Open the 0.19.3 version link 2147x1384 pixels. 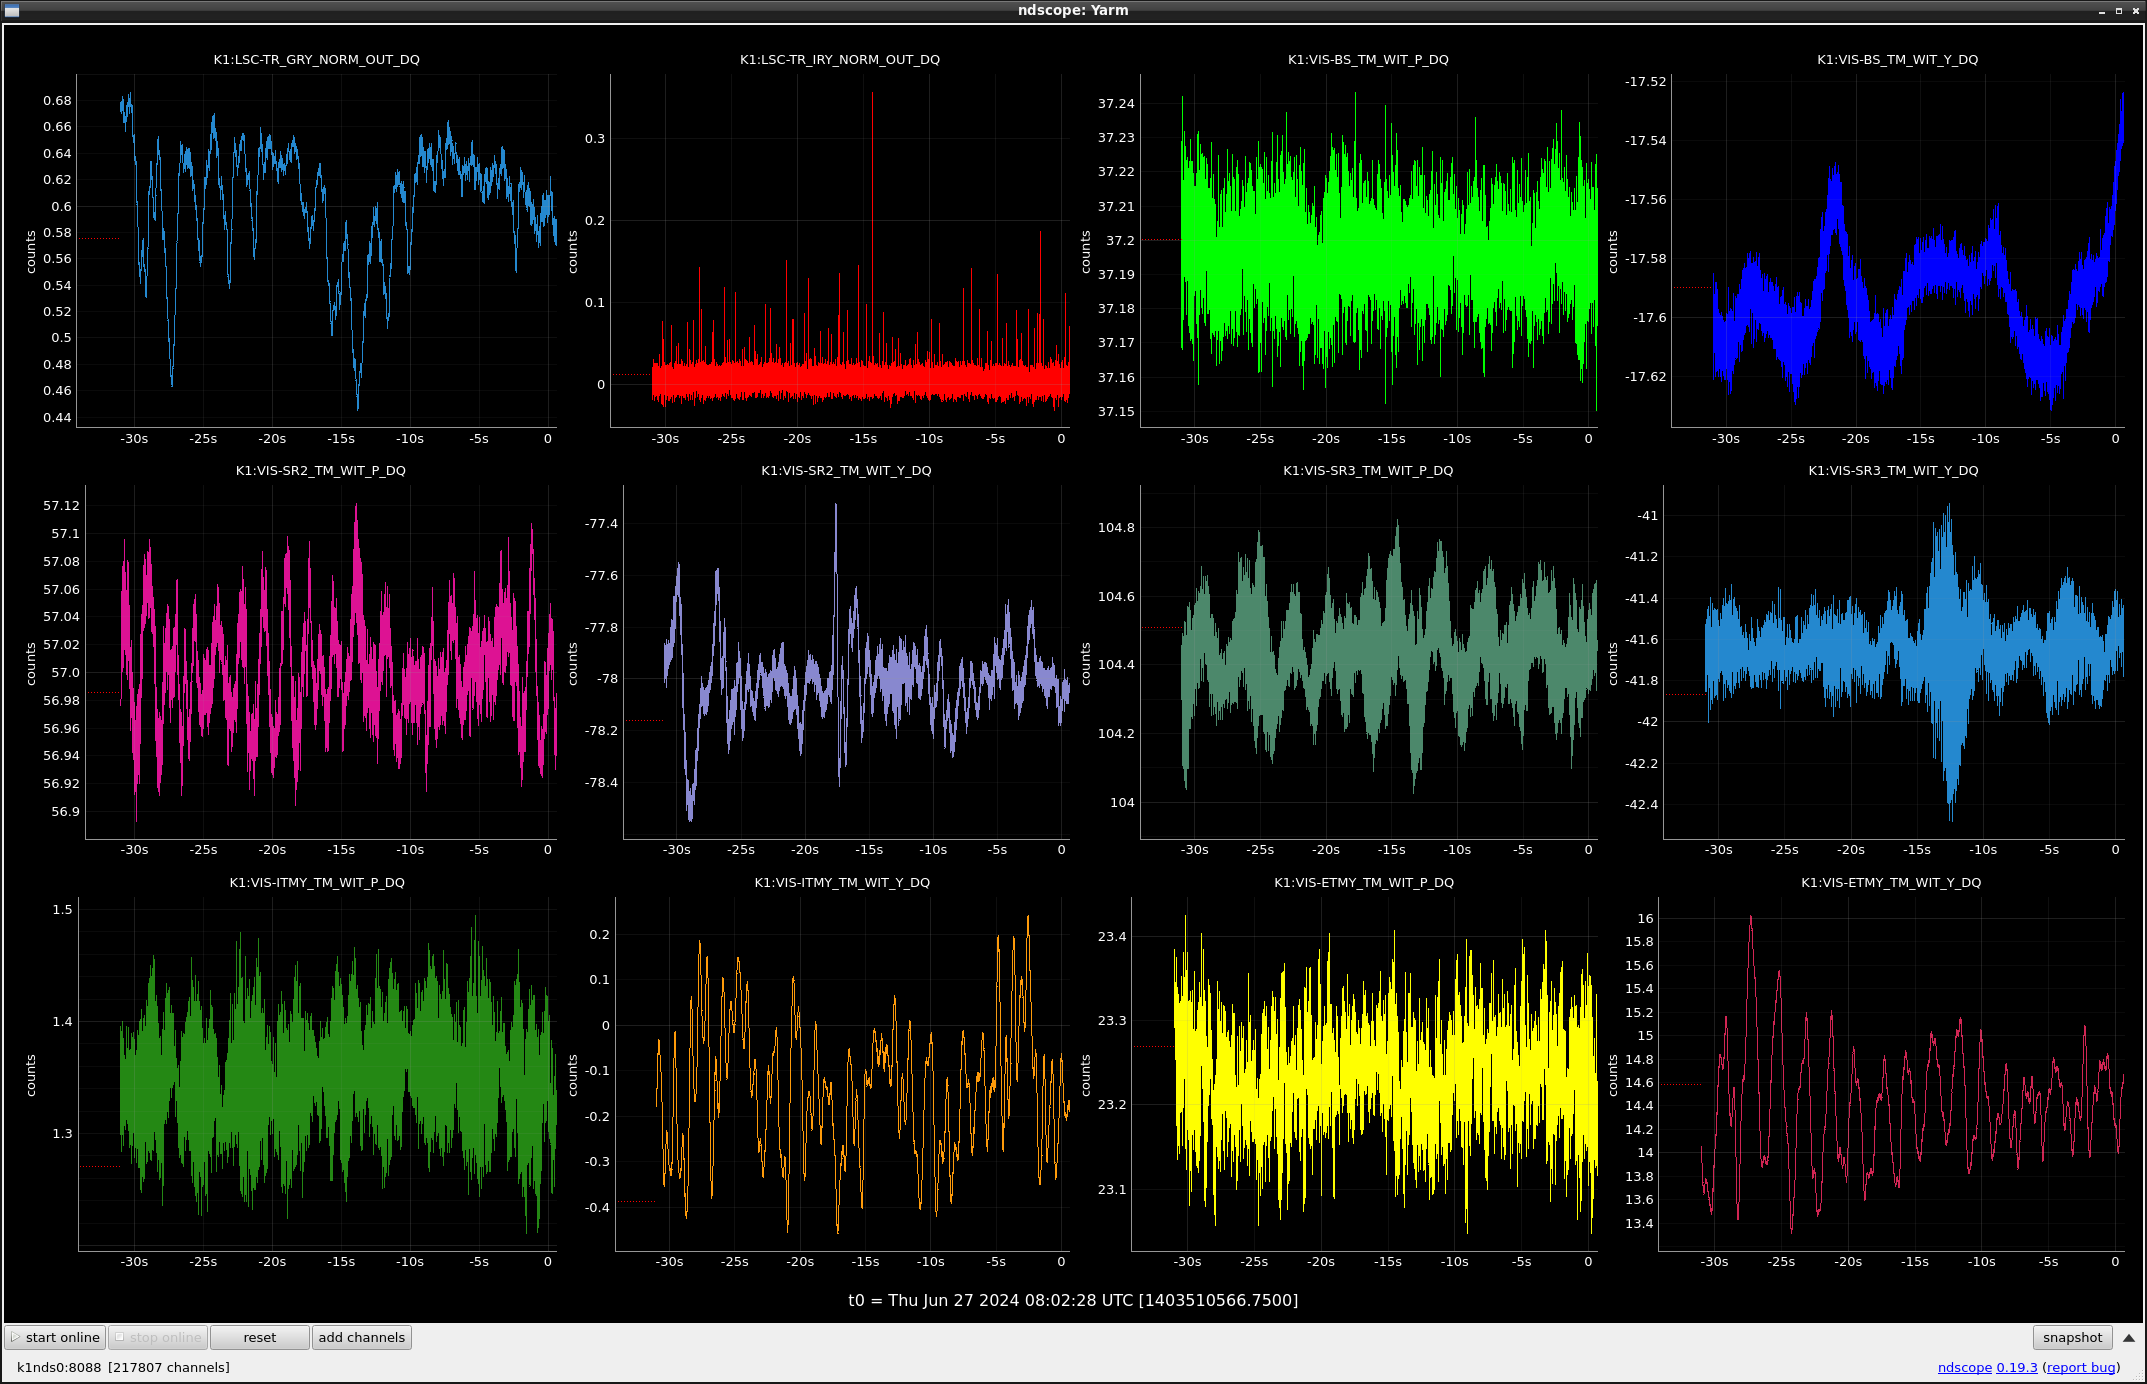click(2016, 1367)
